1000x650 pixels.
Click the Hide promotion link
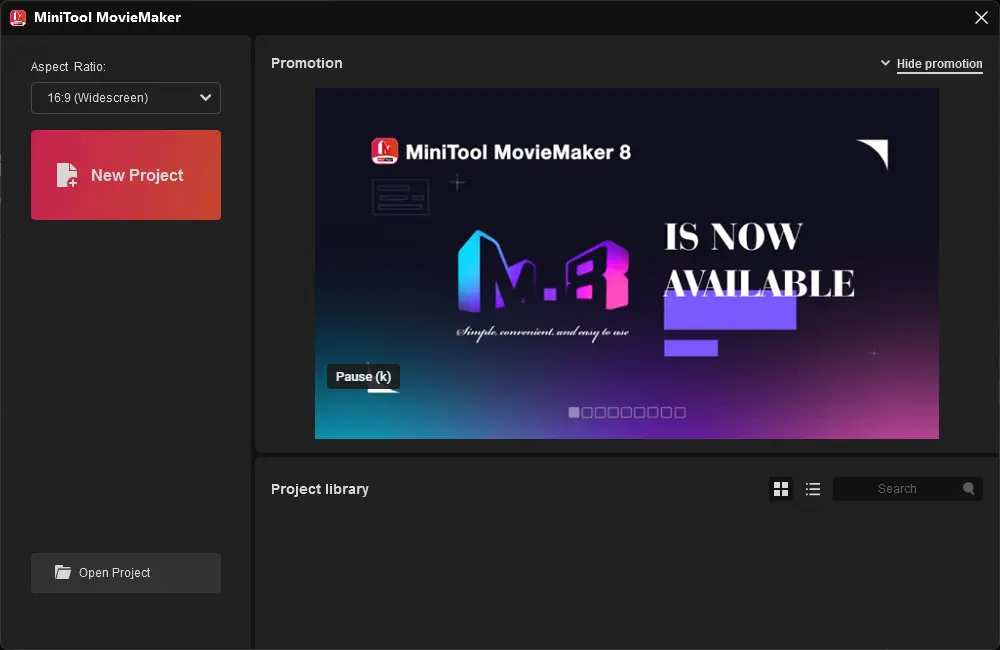point(939,64)
